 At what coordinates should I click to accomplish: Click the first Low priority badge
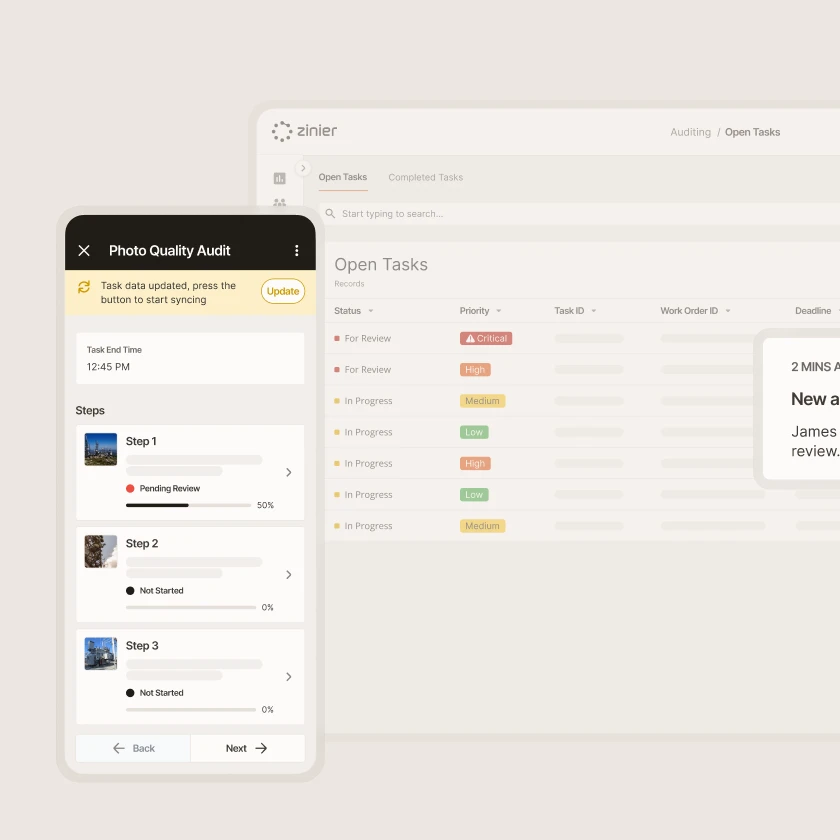(474, 432)
